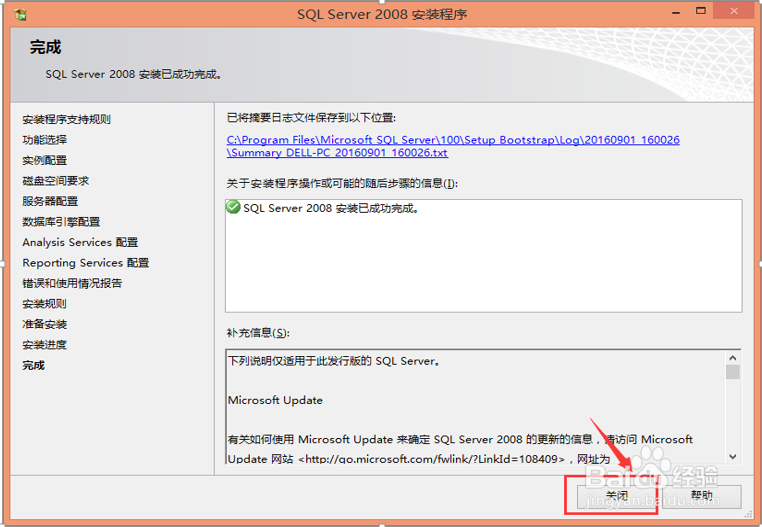This screenshot has width=762, height=527.
Task: Select 安装程序支持规则 step
Action: [67, 119]
